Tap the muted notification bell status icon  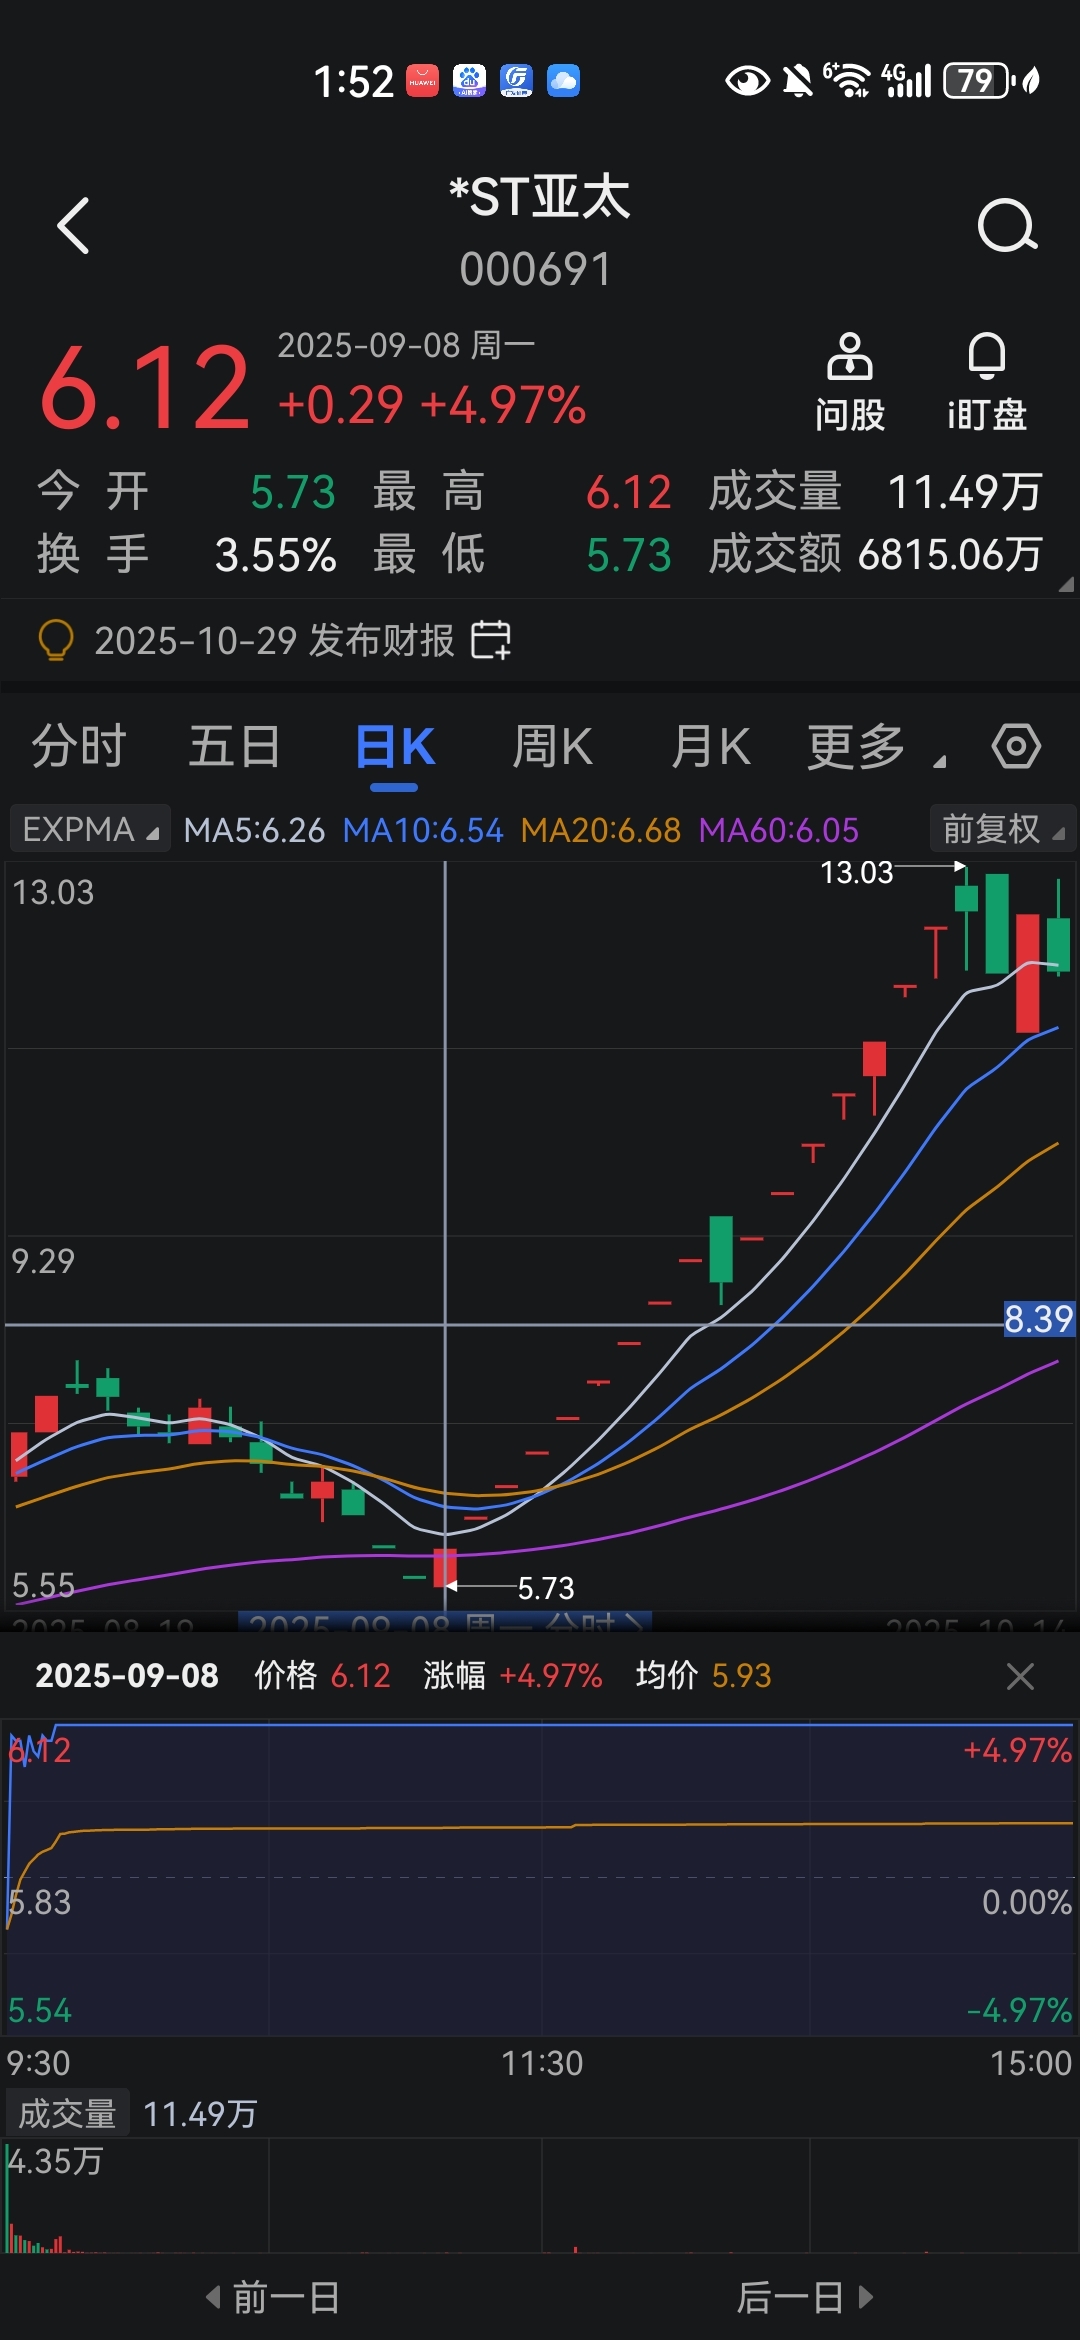point(797,80)
